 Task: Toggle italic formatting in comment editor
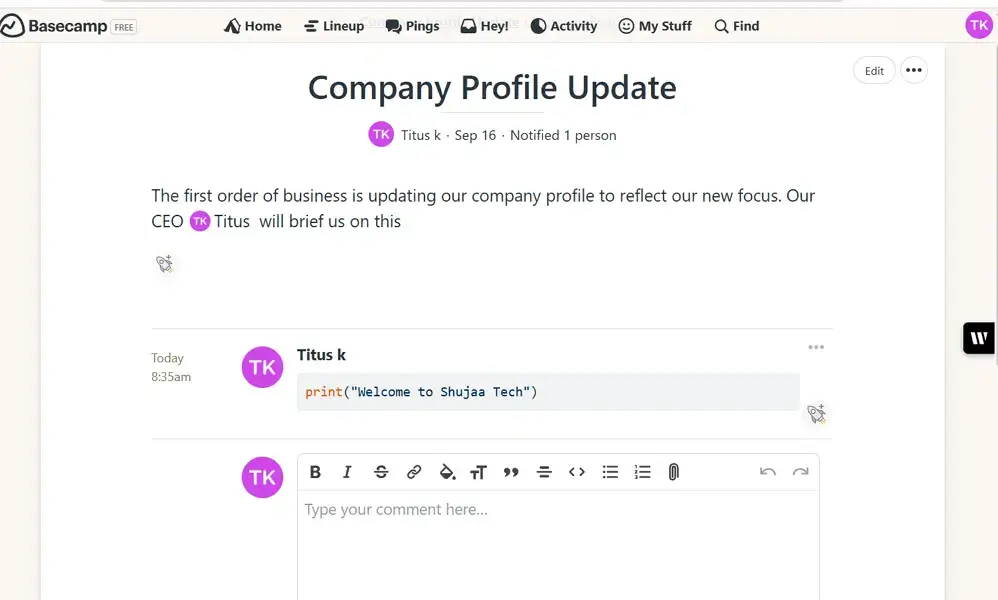(347, 472)
